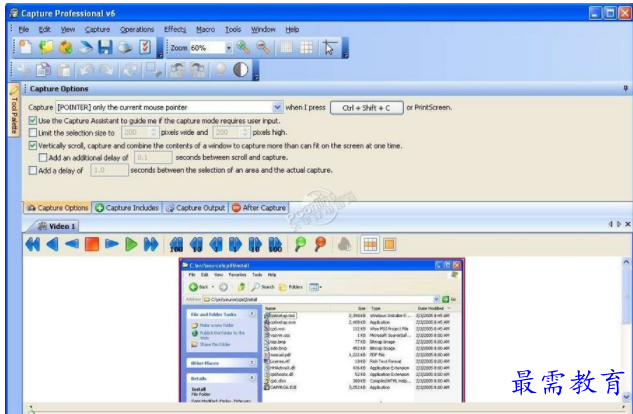Click the Print icon in the toolbar
Screen dimensions: 633x414
pos(125,47)
